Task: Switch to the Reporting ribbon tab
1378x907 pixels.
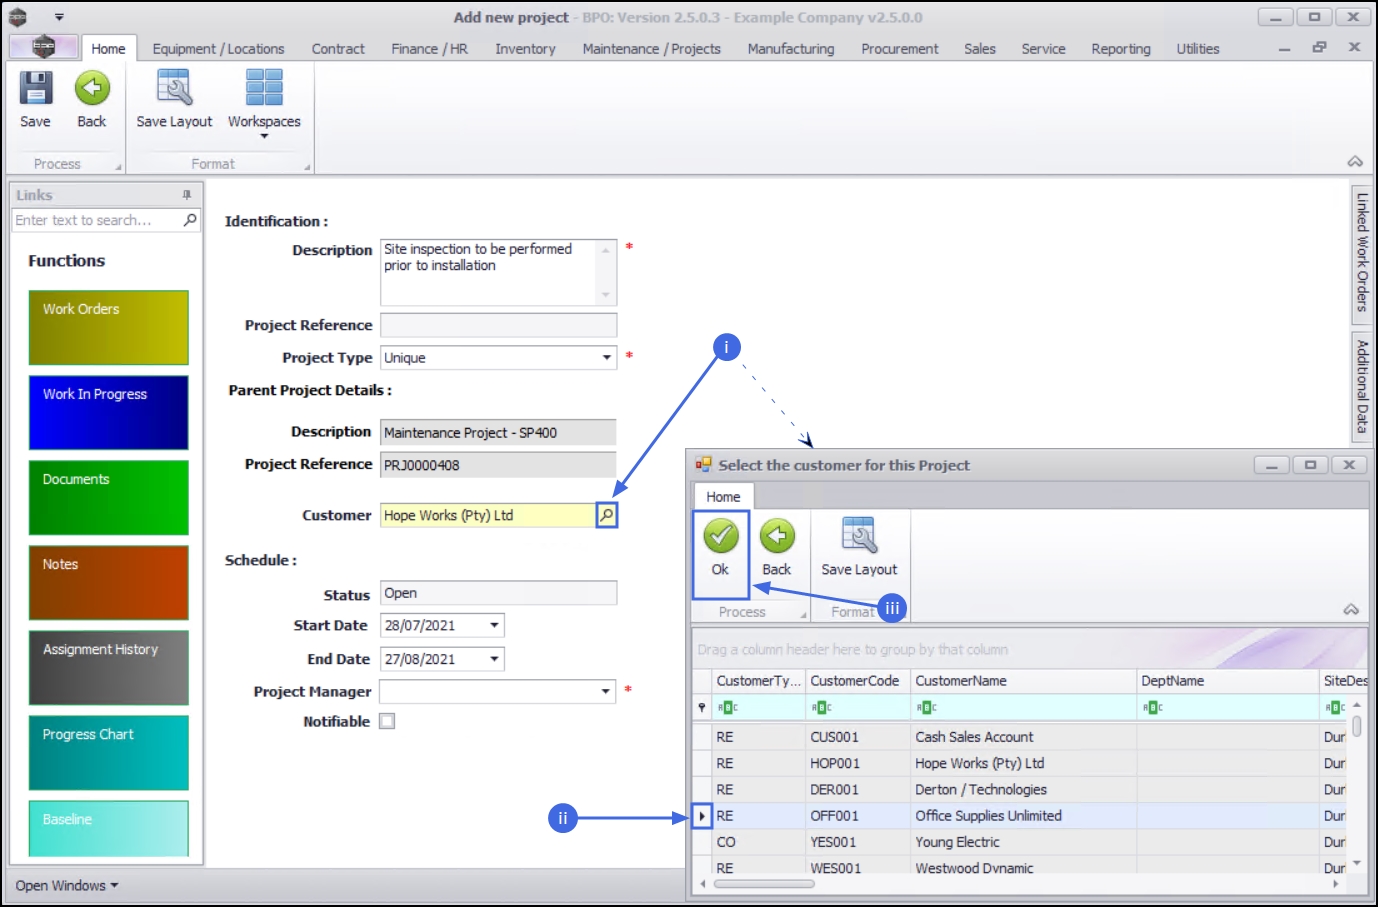Action: (1121, 49)
